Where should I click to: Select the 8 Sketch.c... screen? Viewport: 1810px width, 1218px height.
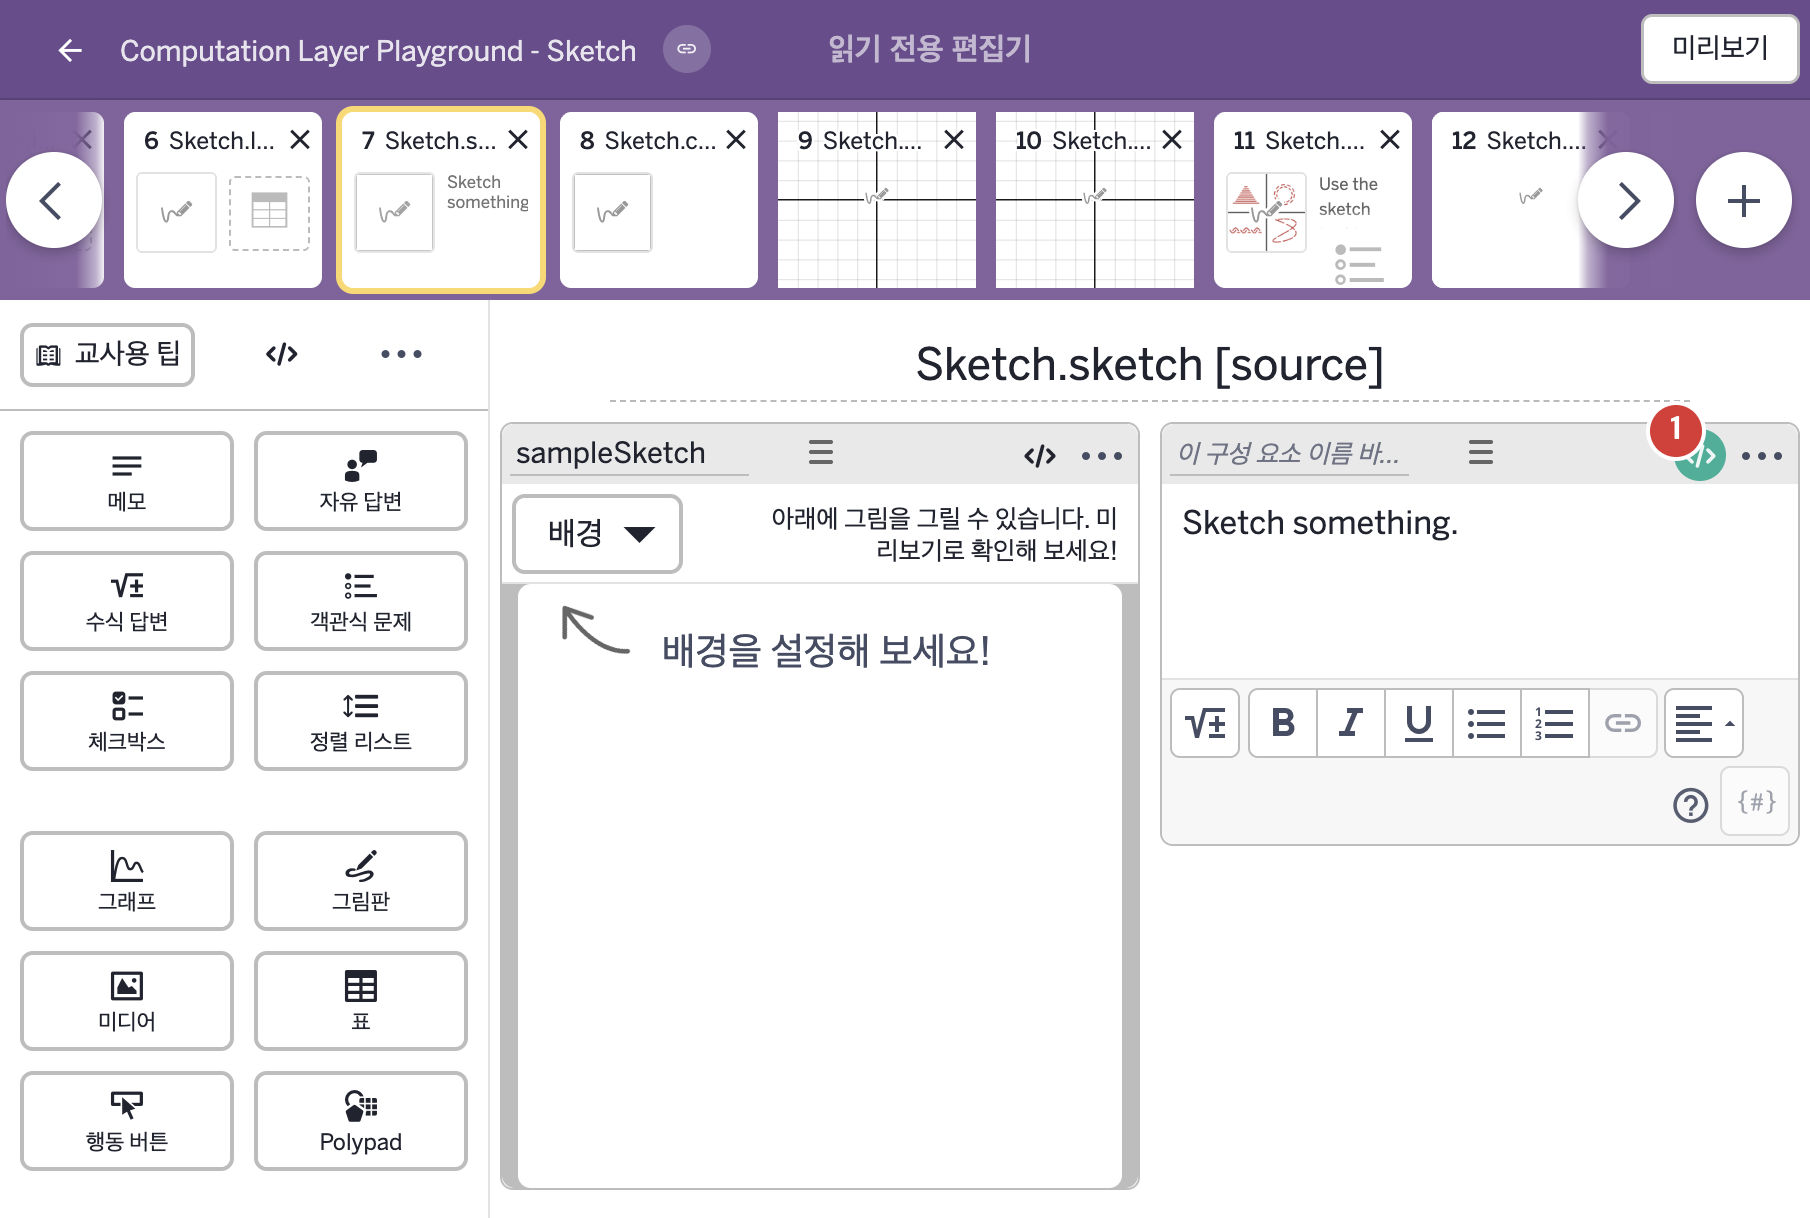coord(659,200)
